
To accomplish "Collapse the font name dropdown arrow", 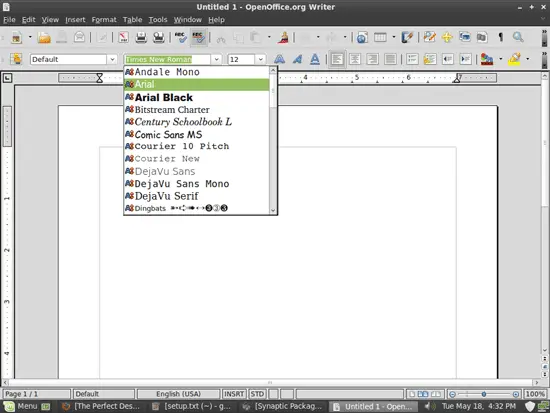I will (216, 59).
